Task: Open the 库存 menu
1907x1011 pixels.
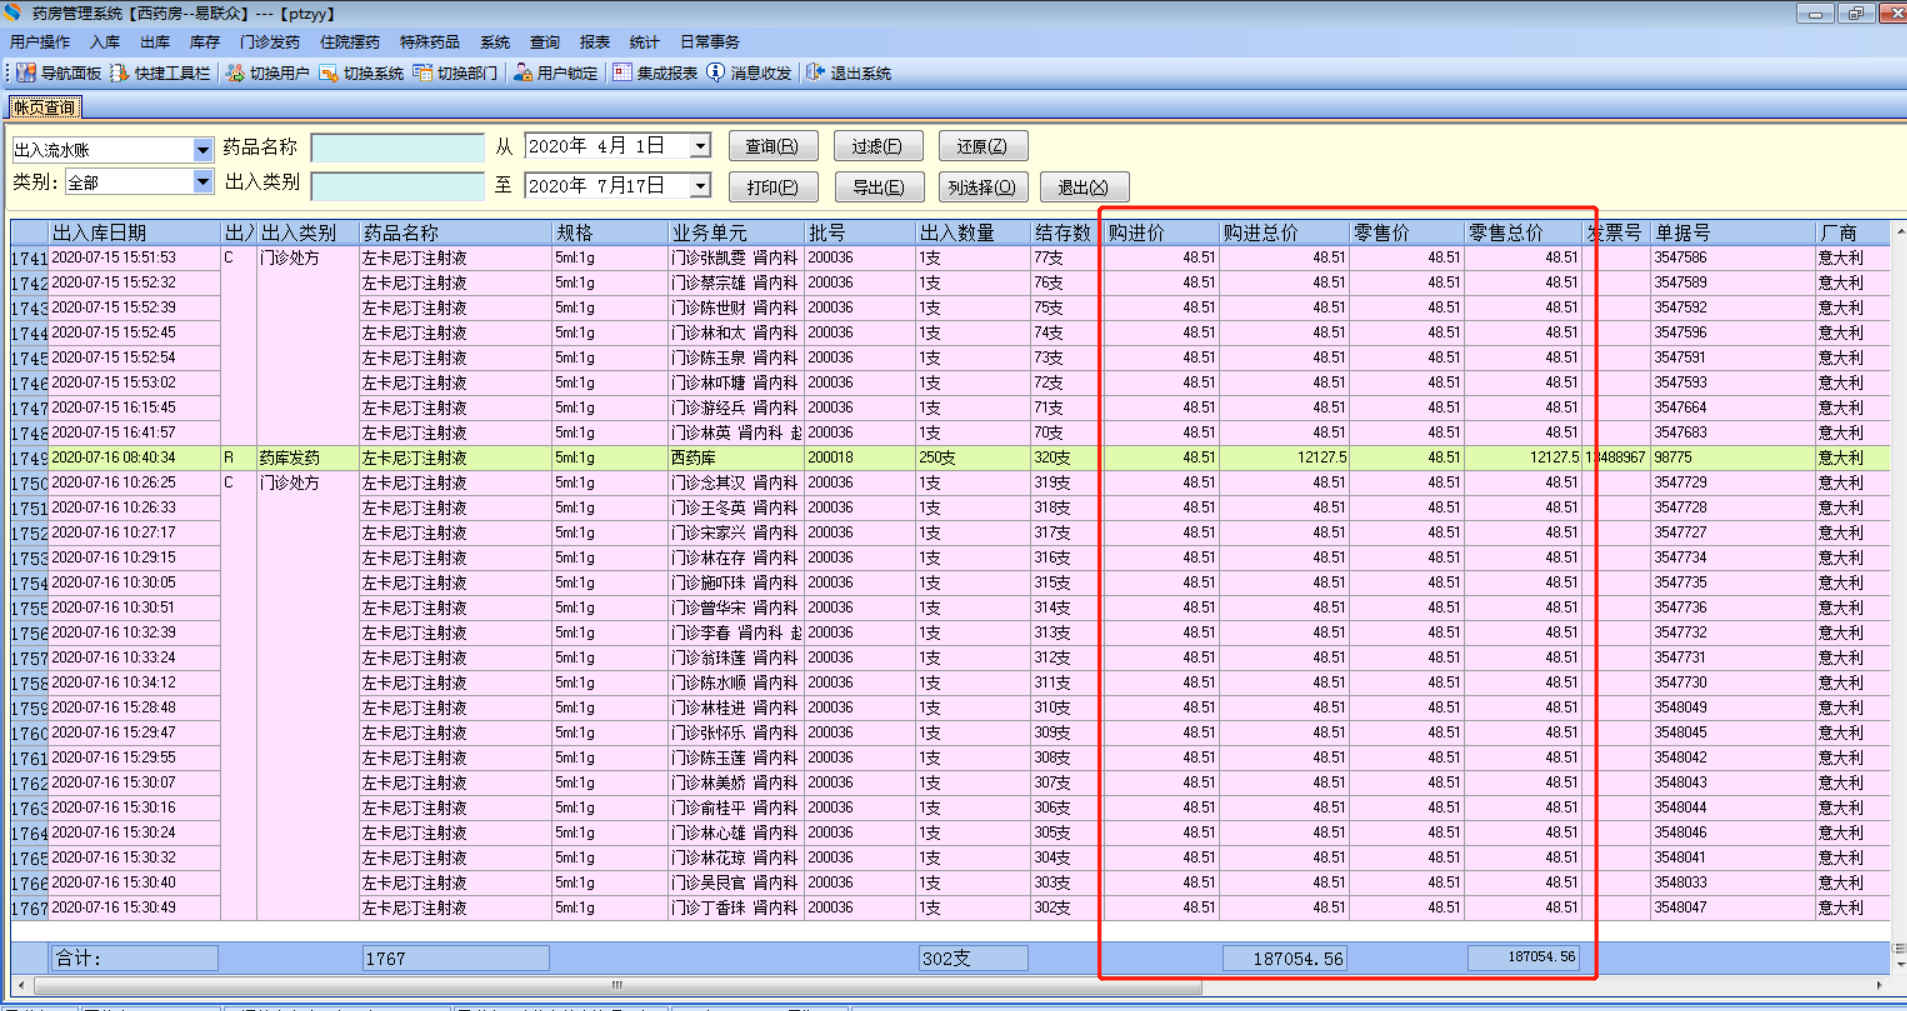Action: click(205, 42)
